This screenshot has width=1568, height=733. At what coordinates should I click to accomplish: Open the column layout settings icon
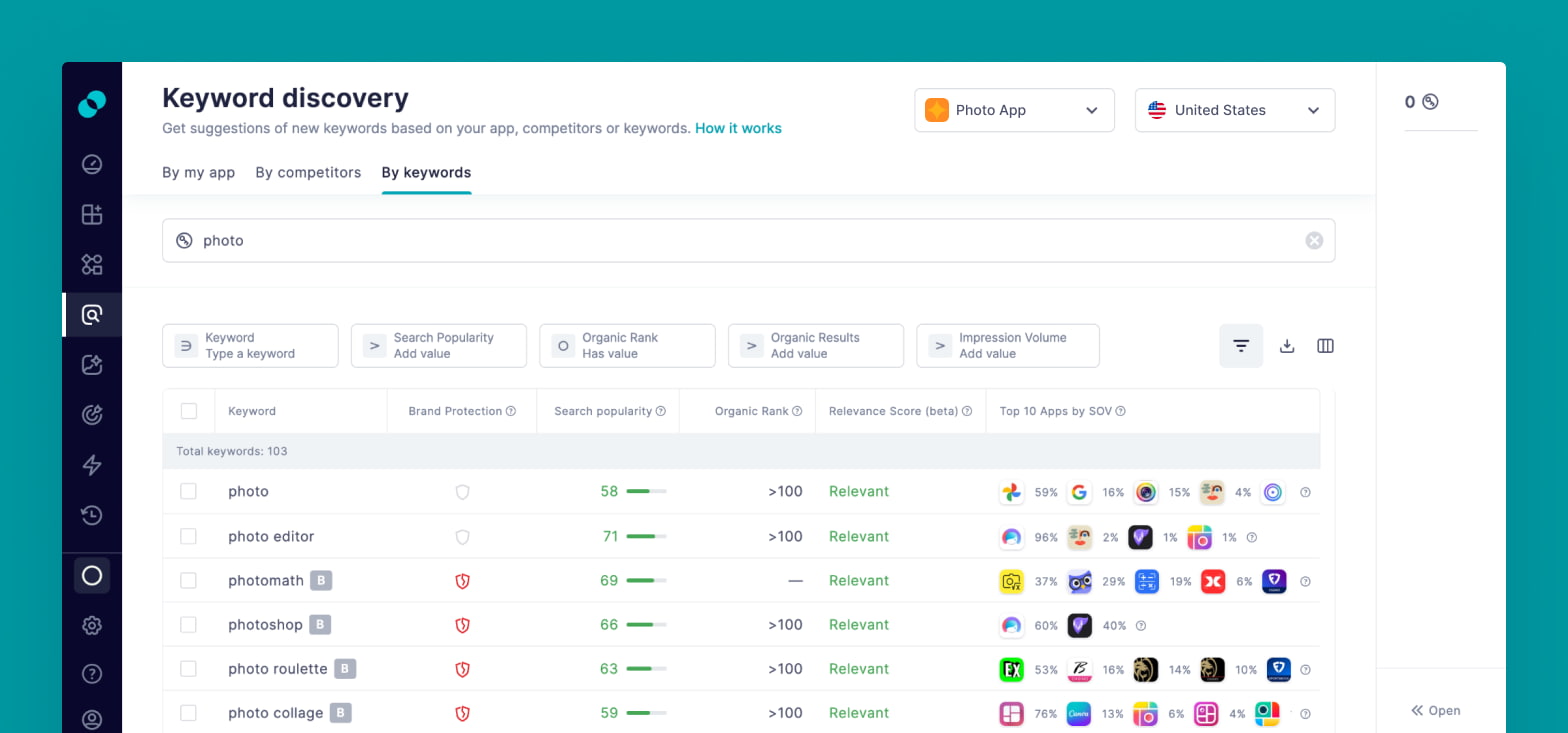(x=1325, y=346)
